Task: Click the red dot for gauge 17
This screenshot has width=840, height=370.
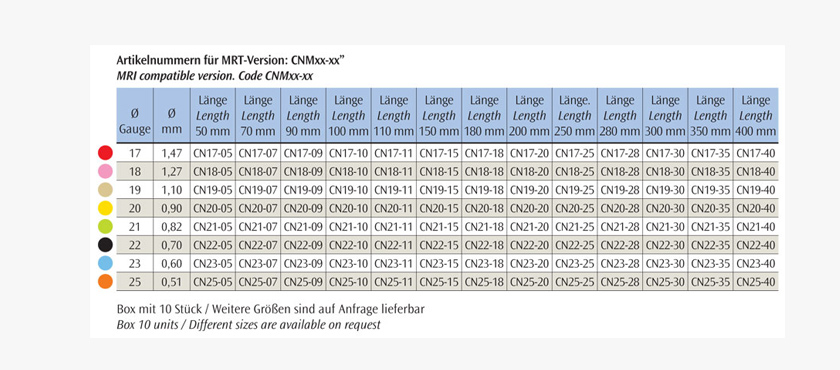Action: click(106, 153)
